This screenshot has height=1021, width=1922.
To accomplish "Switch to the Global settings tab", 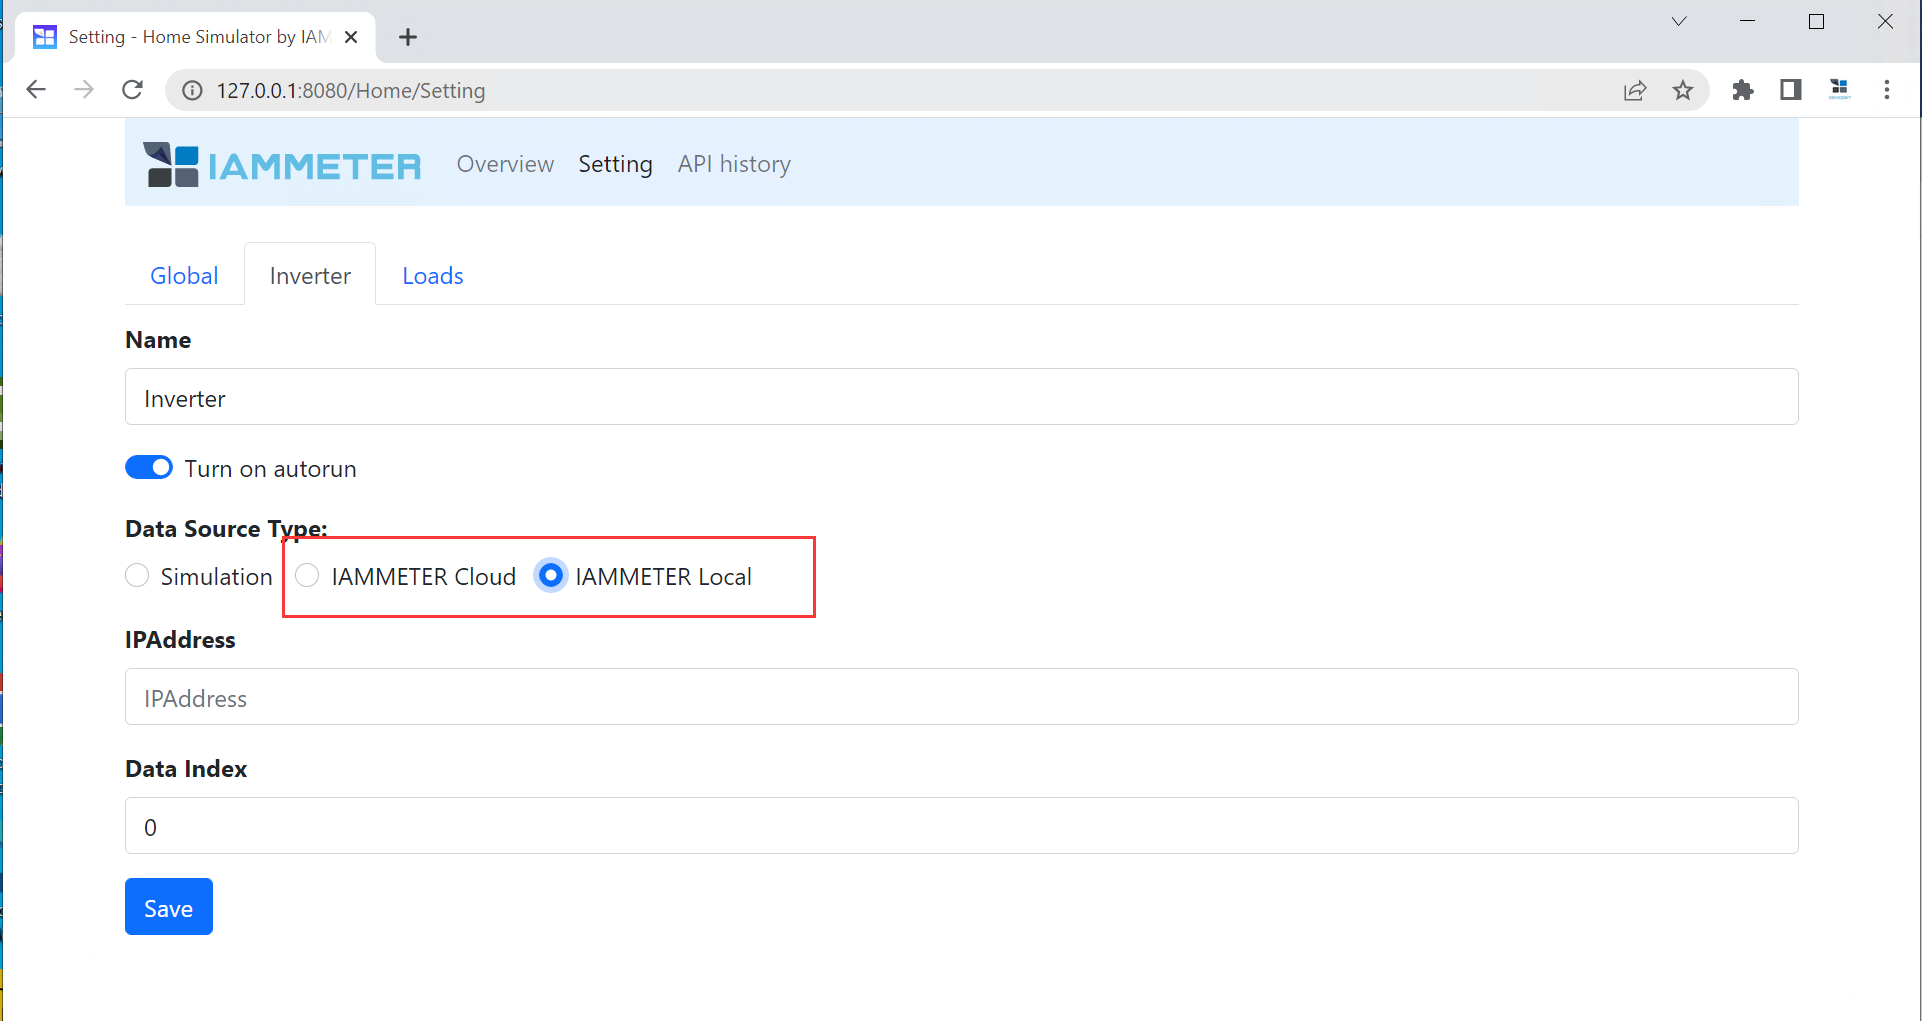I will pos(184,276).
